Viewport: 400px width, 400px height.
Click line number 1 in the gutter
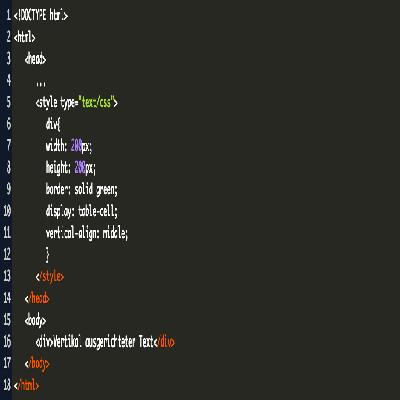8,15
